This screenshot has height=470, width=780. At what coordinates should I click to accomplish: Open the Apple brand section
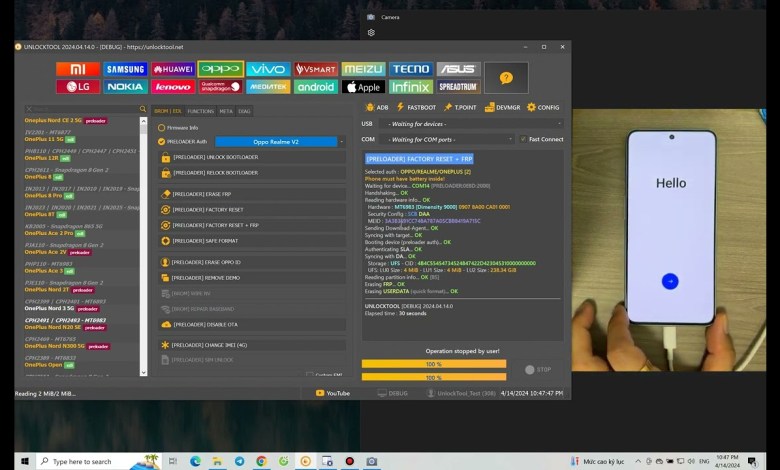(x=363, y=87)
